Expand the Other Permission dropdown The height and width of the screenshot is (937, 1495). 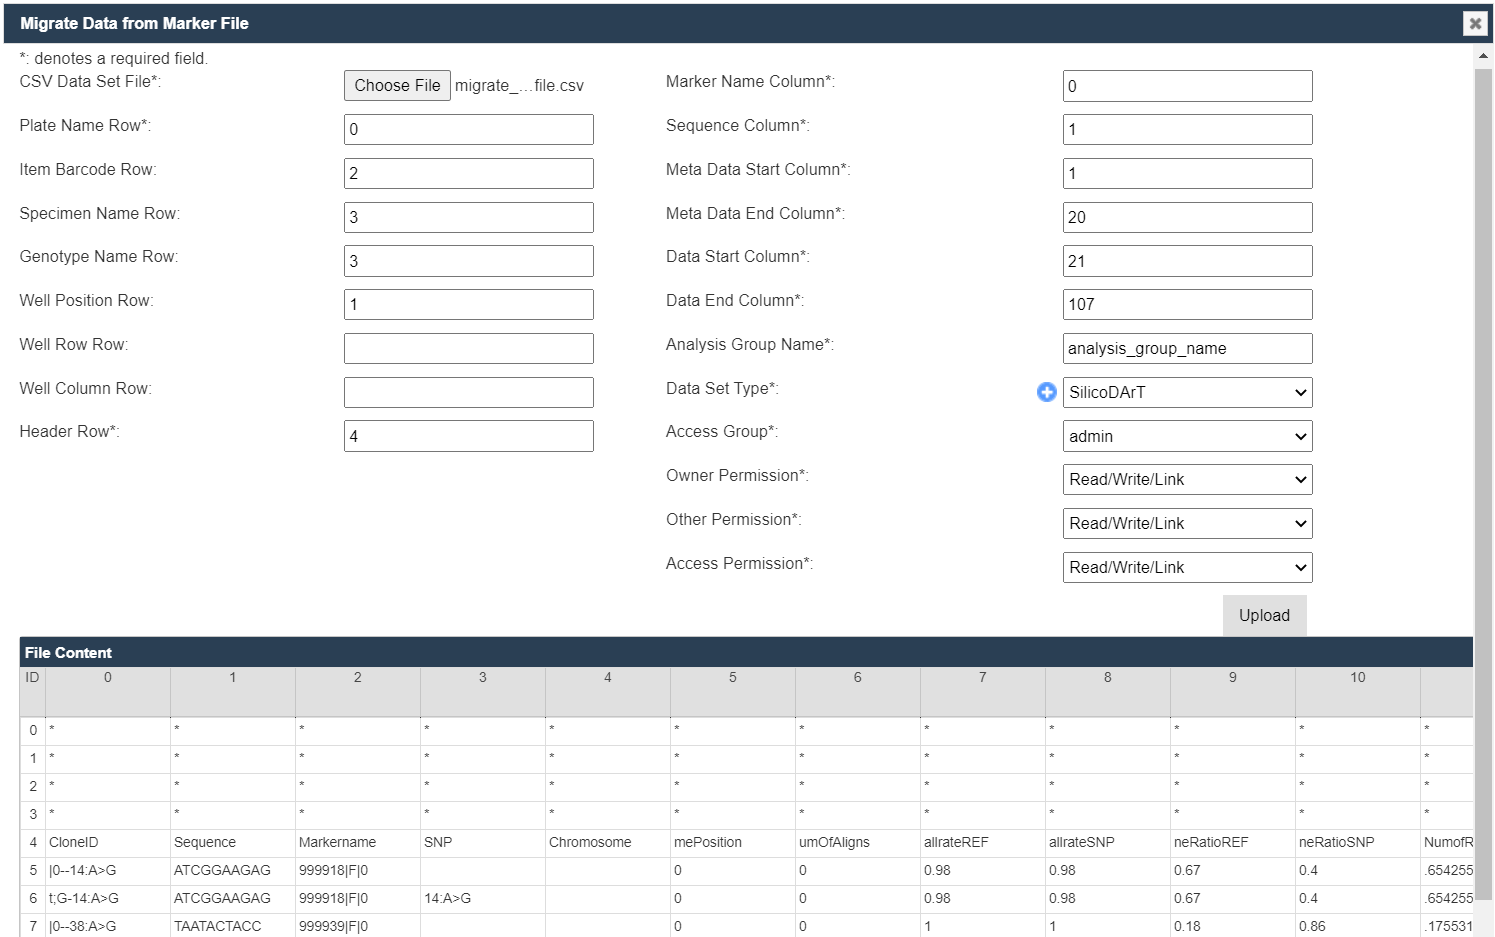(x=1187, y=524)
